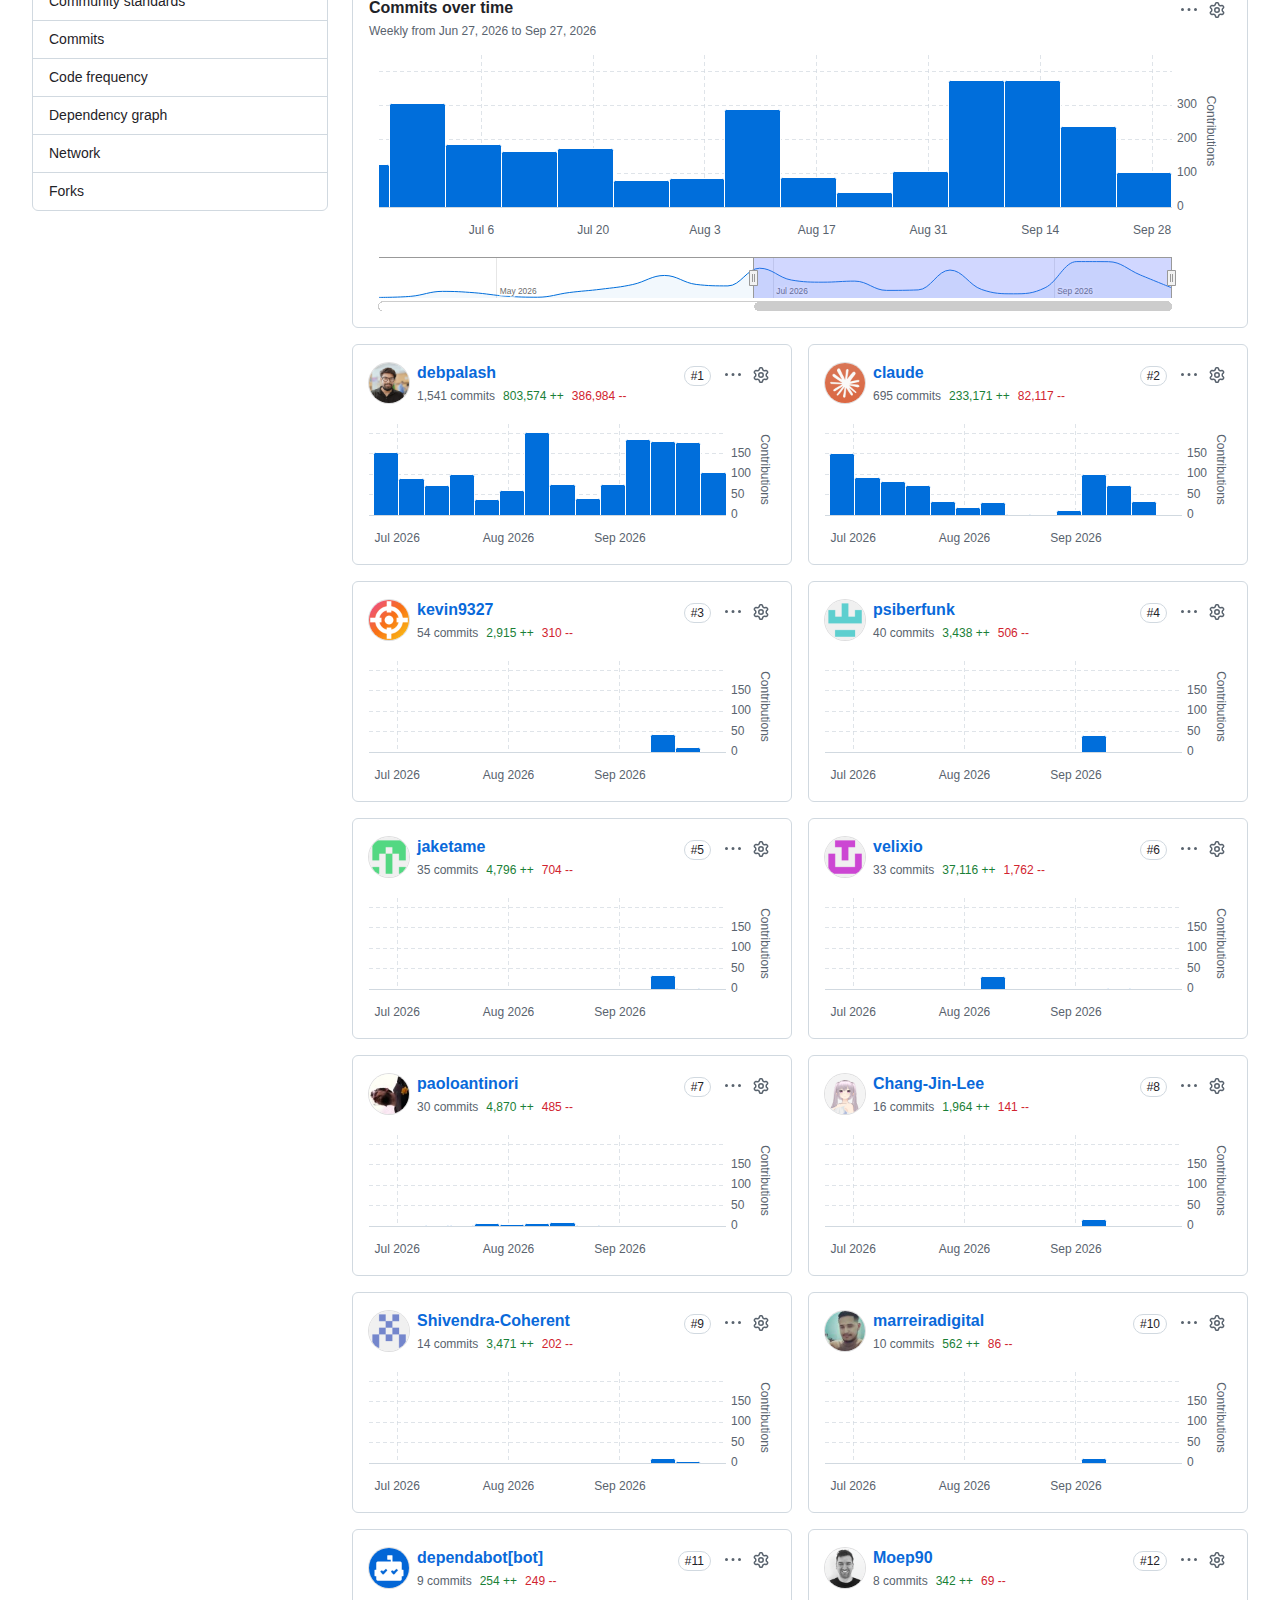
Task: Open jaketame profile link
Action: click(451, 846)
